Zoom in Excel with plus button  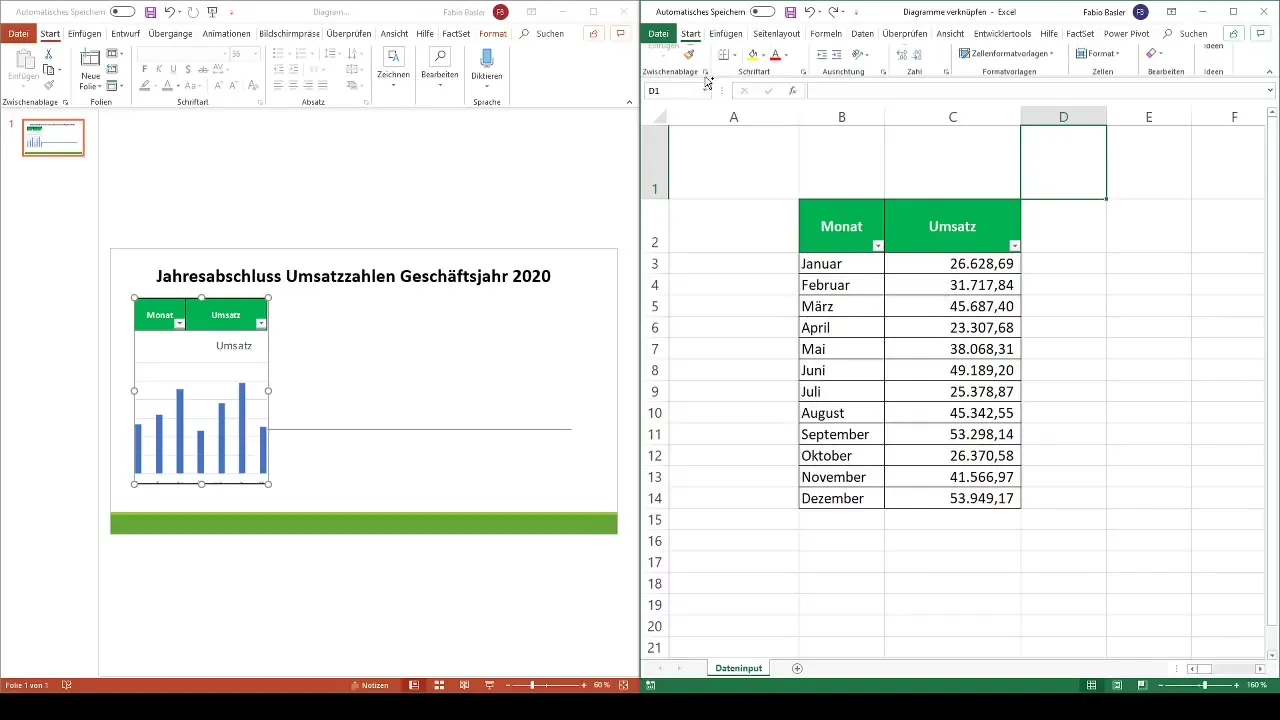[x=1237, y=685]
